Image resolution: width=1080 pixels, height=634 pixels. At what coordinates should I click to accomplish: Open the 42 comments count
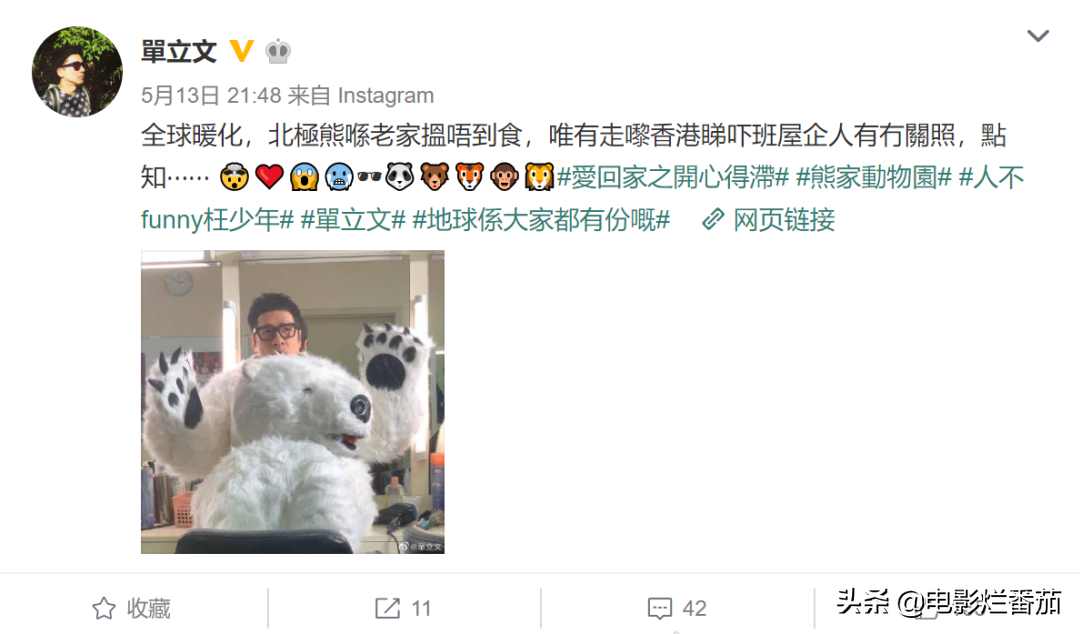(x=694, y=609)
